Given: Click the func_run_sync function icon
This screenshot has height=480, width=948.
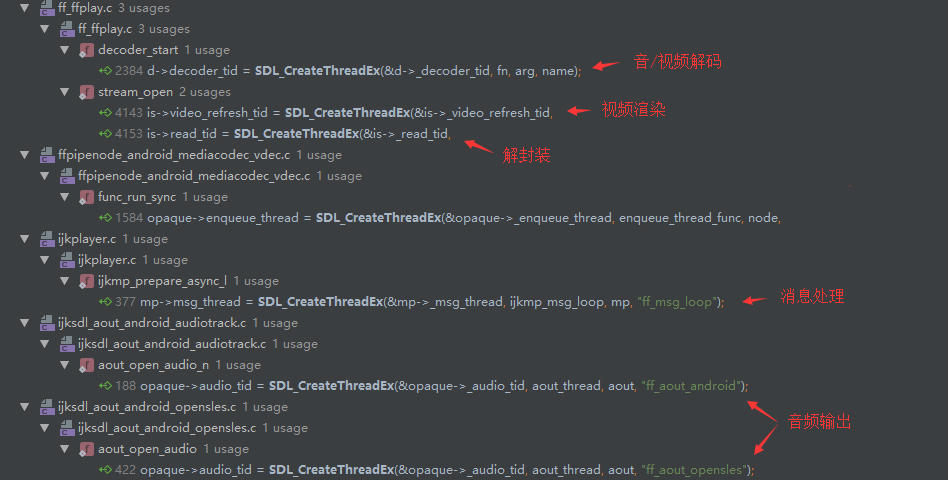Looking at the screenshot, I should [86, 197].
